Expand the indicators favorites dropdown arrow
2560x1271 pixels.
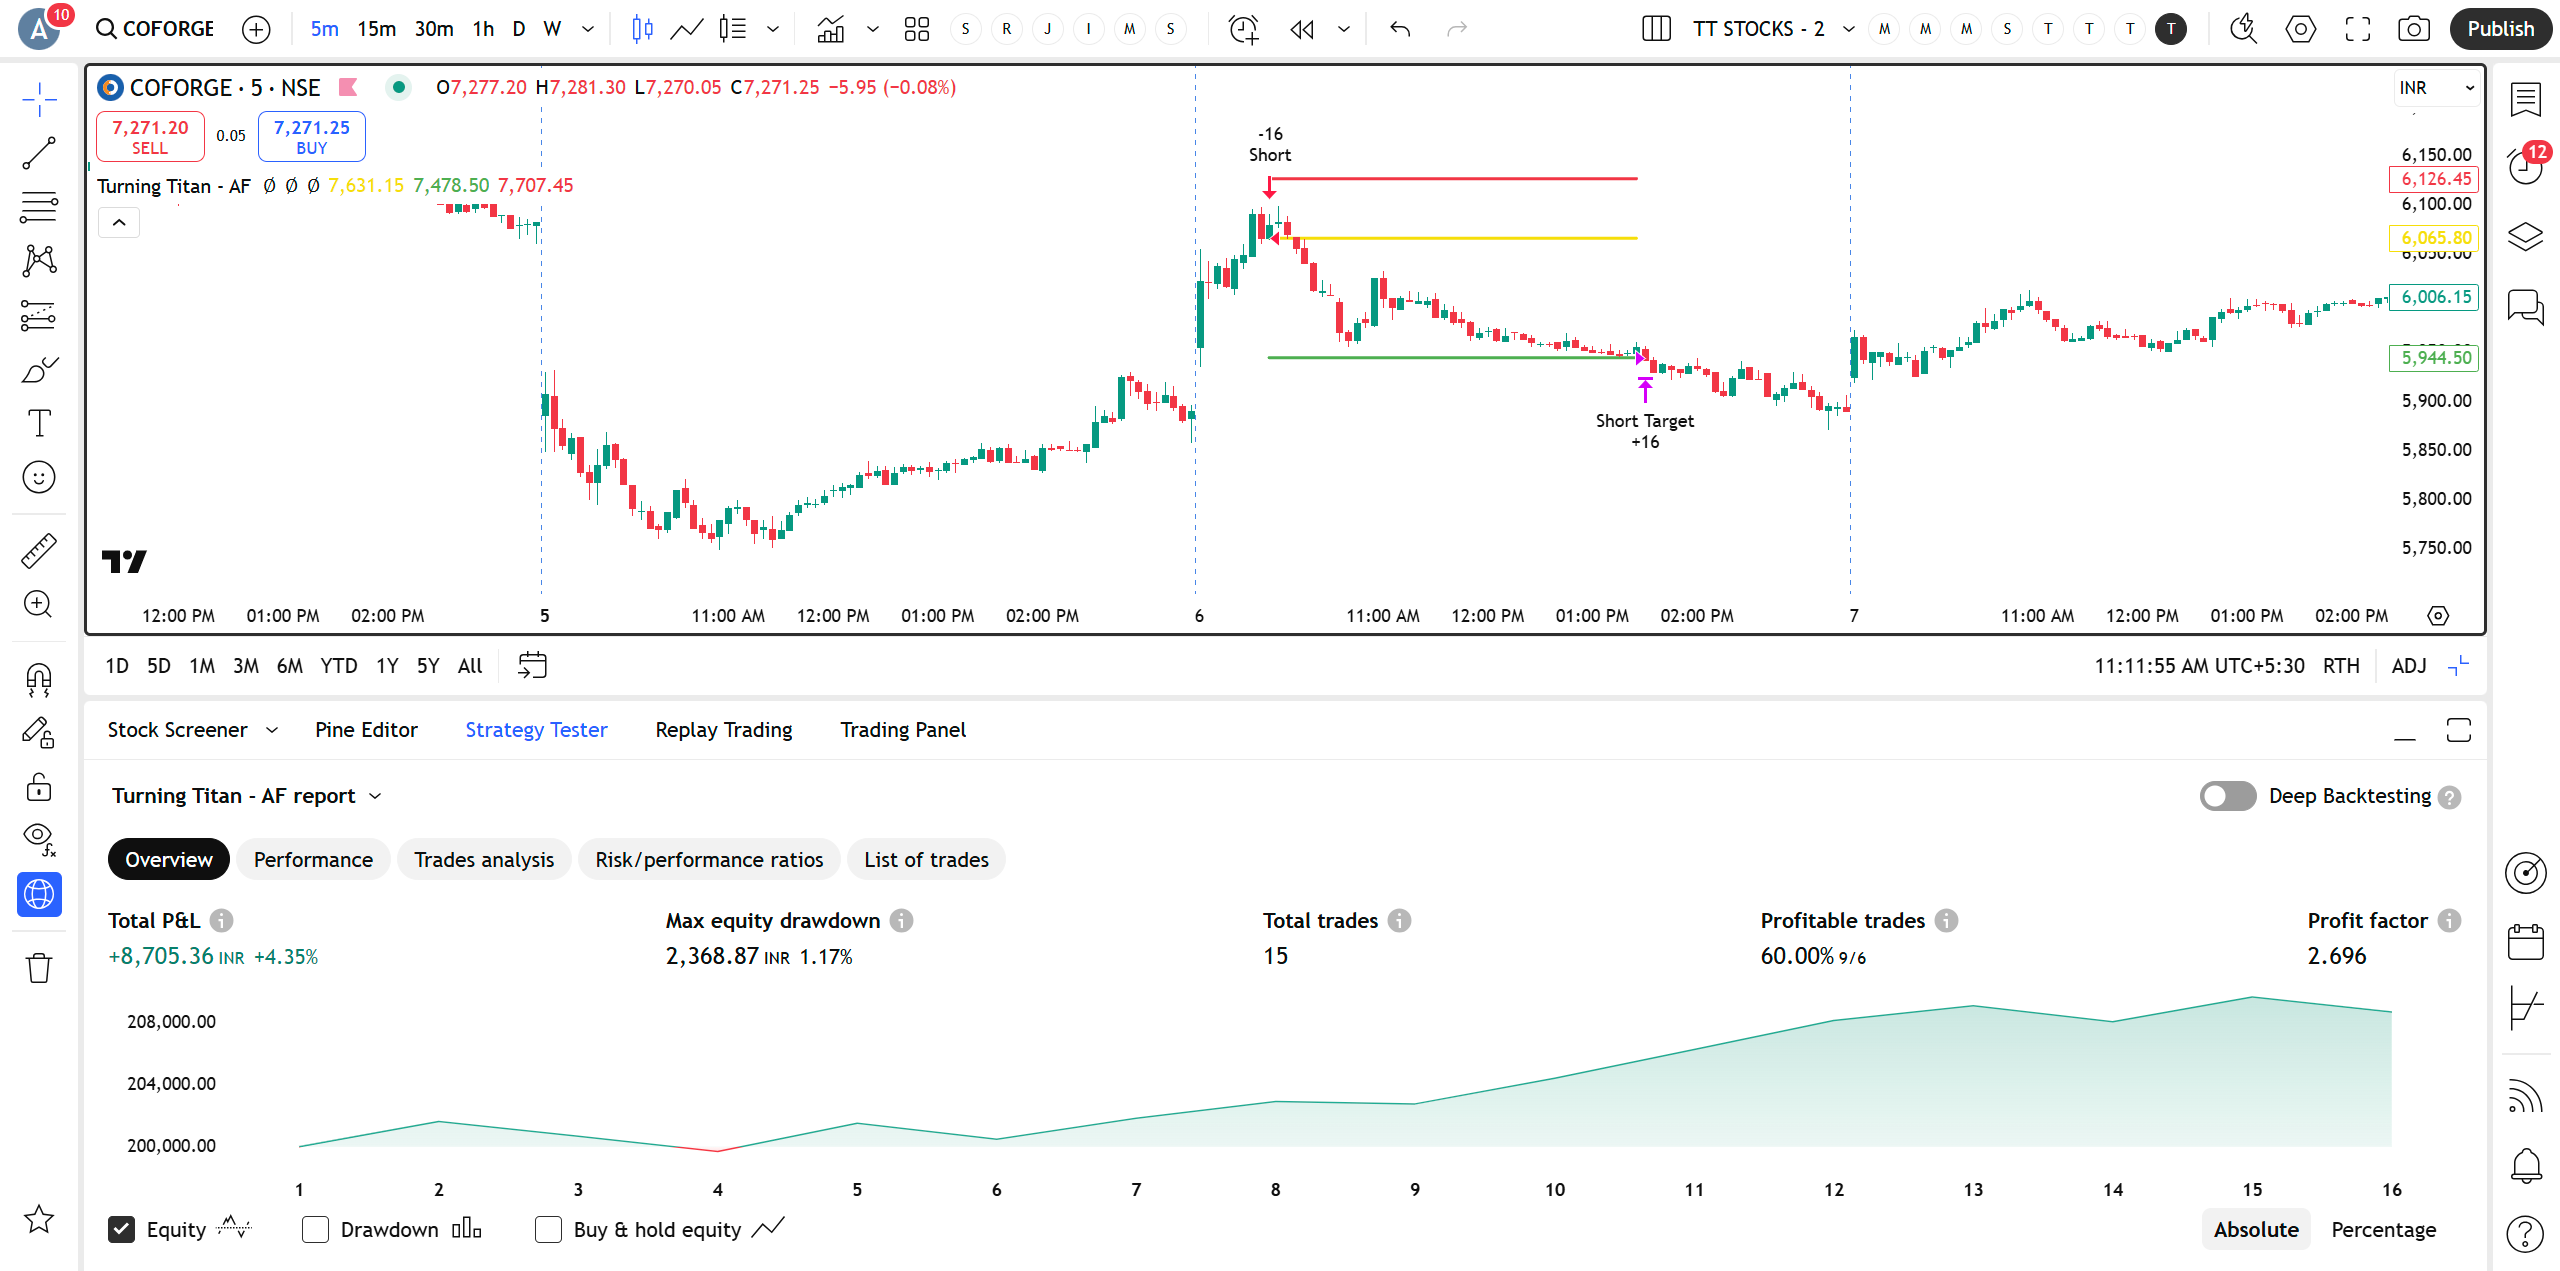point(872,29)
